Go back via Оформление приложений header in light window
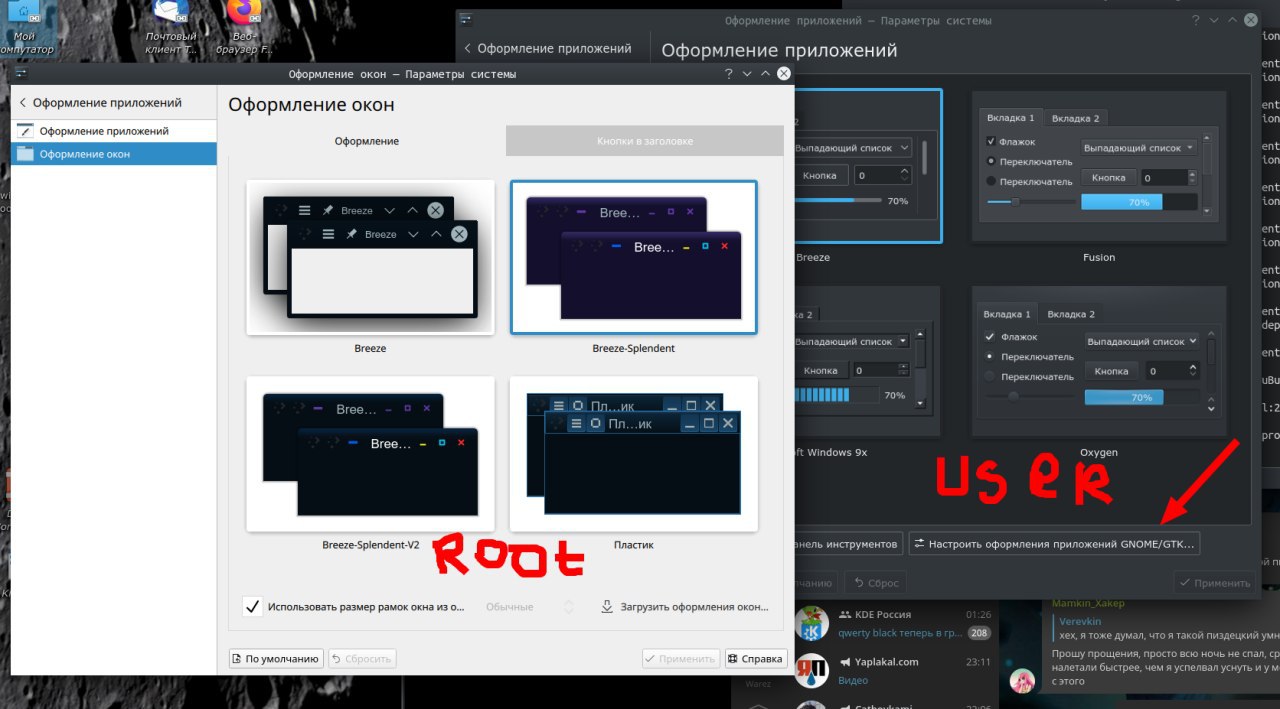 coord(100,102)
